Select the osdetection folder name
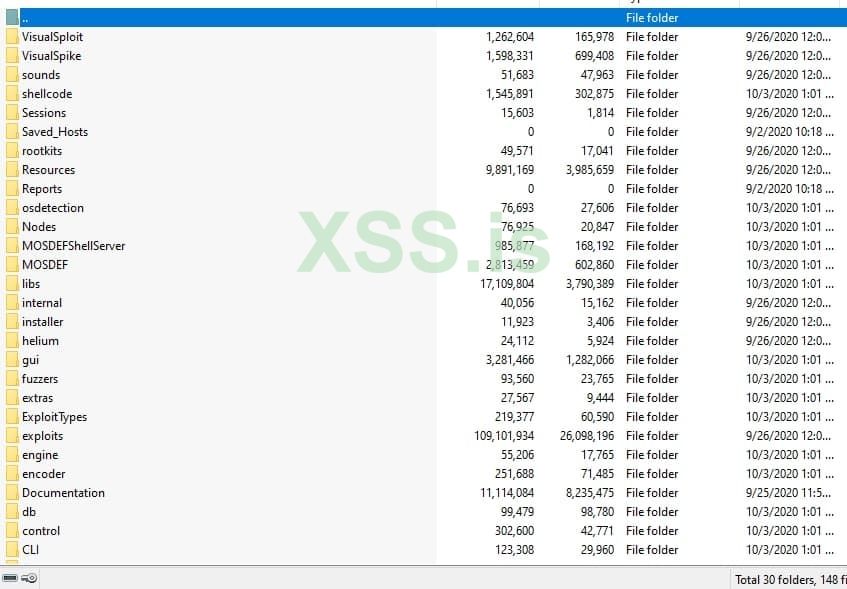The image size is (847, 589). click(53, 208)
